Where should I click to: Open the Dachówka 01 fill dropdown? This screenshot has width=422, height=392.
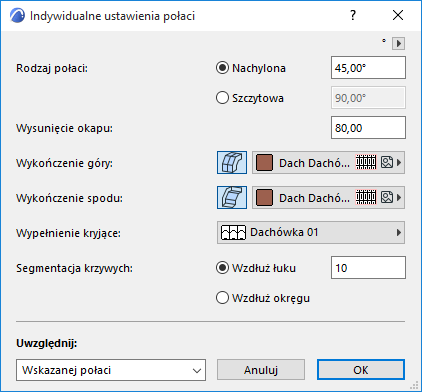point(311,232)
